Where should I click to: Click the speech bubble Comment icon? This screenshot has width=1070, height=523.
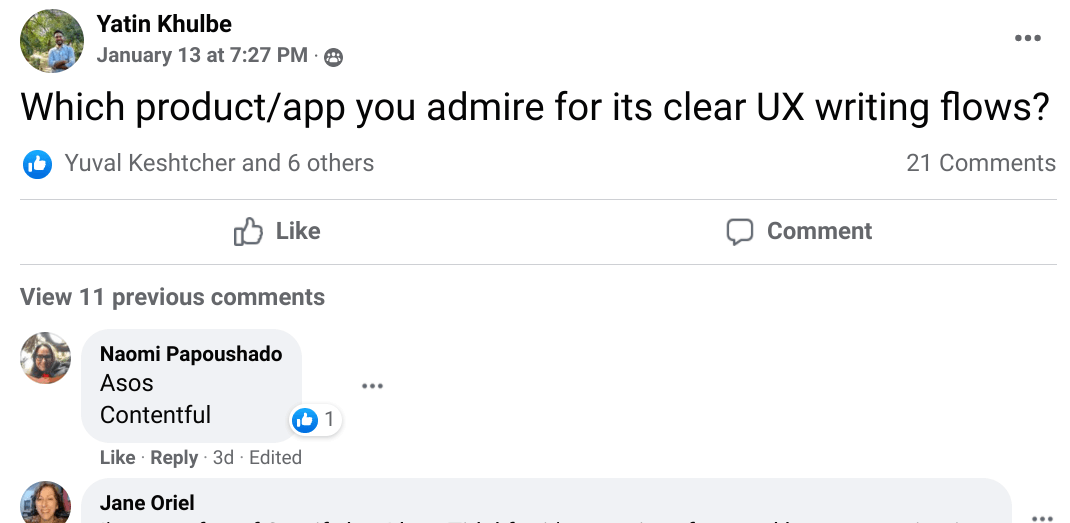click(739, 232)
